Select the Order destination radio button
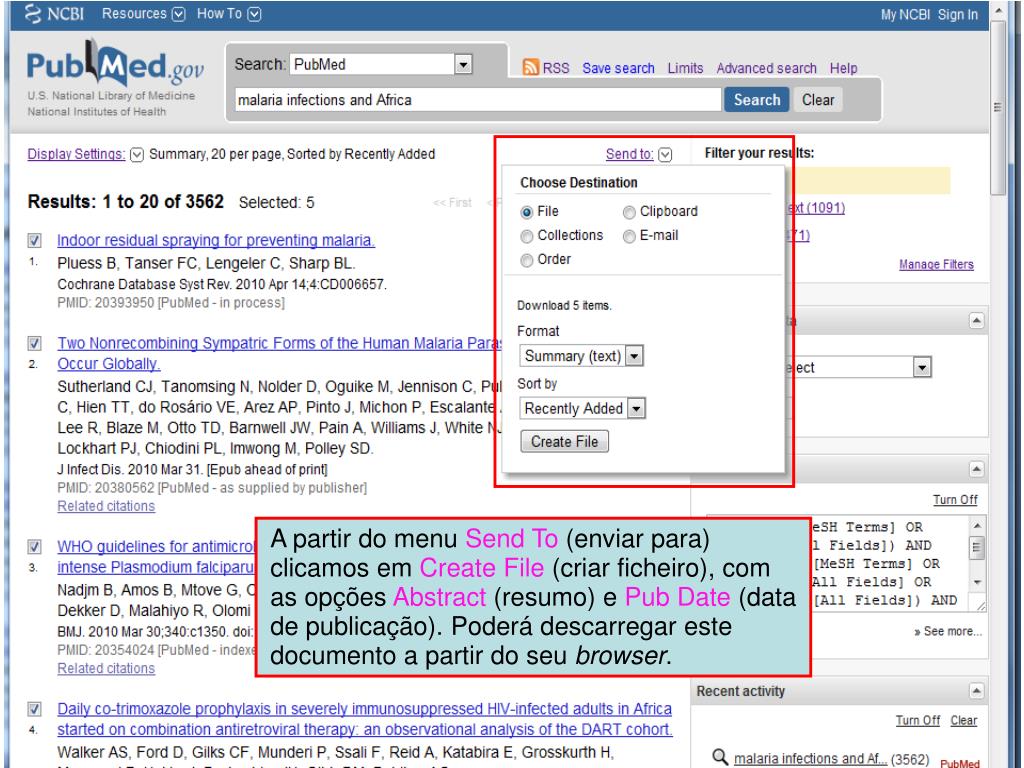 [526, 261]
